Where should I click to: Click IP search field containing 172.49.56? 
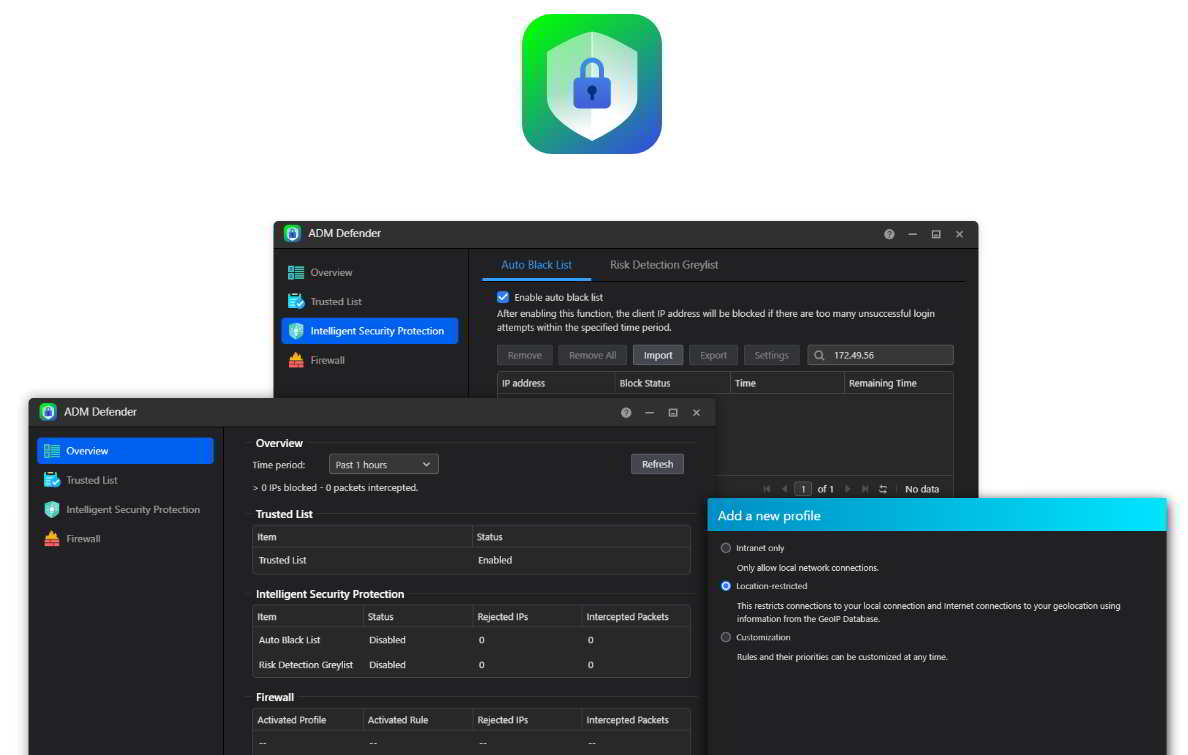pyautogui.click(x=880, y=355)
